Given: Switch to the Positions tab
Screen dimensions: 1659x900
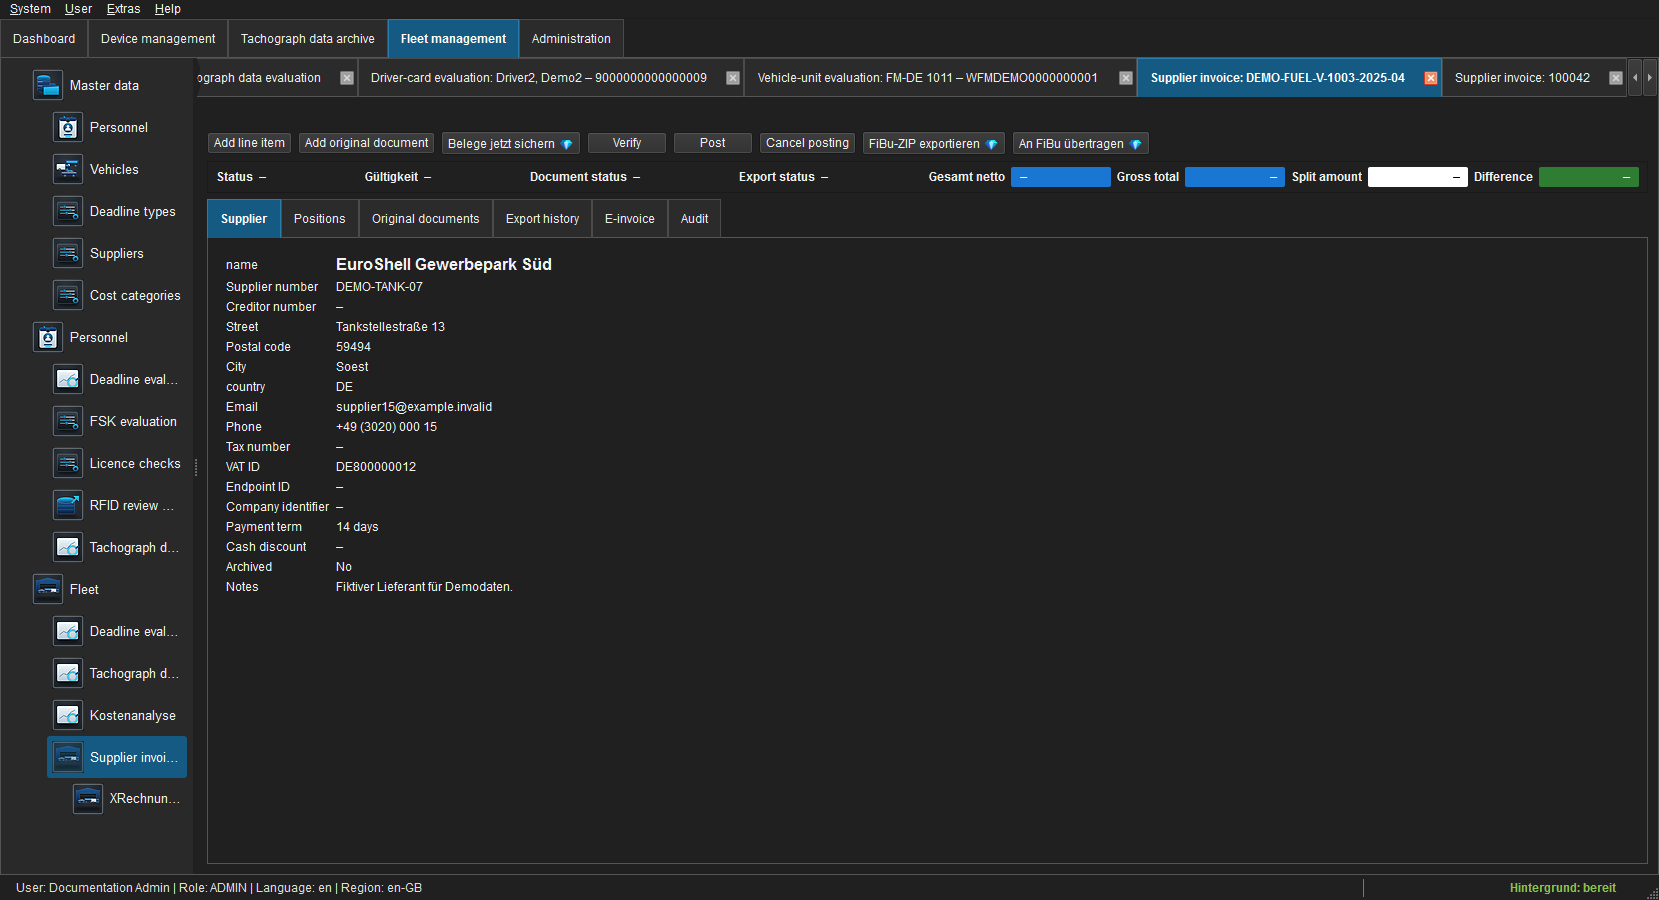Looking at the screenshot, I should pyautogui.click(x=319, y=219).
